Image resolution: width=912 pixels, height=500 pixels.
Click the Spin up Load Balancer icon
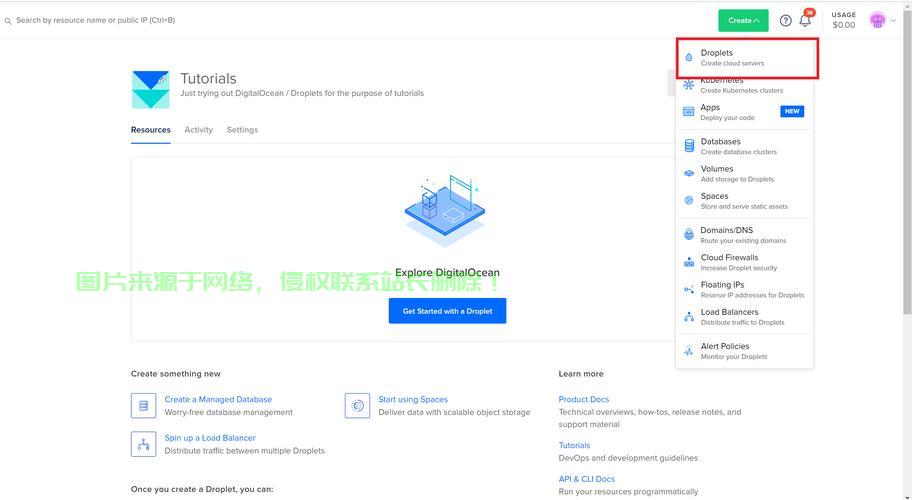click(143, 444)
